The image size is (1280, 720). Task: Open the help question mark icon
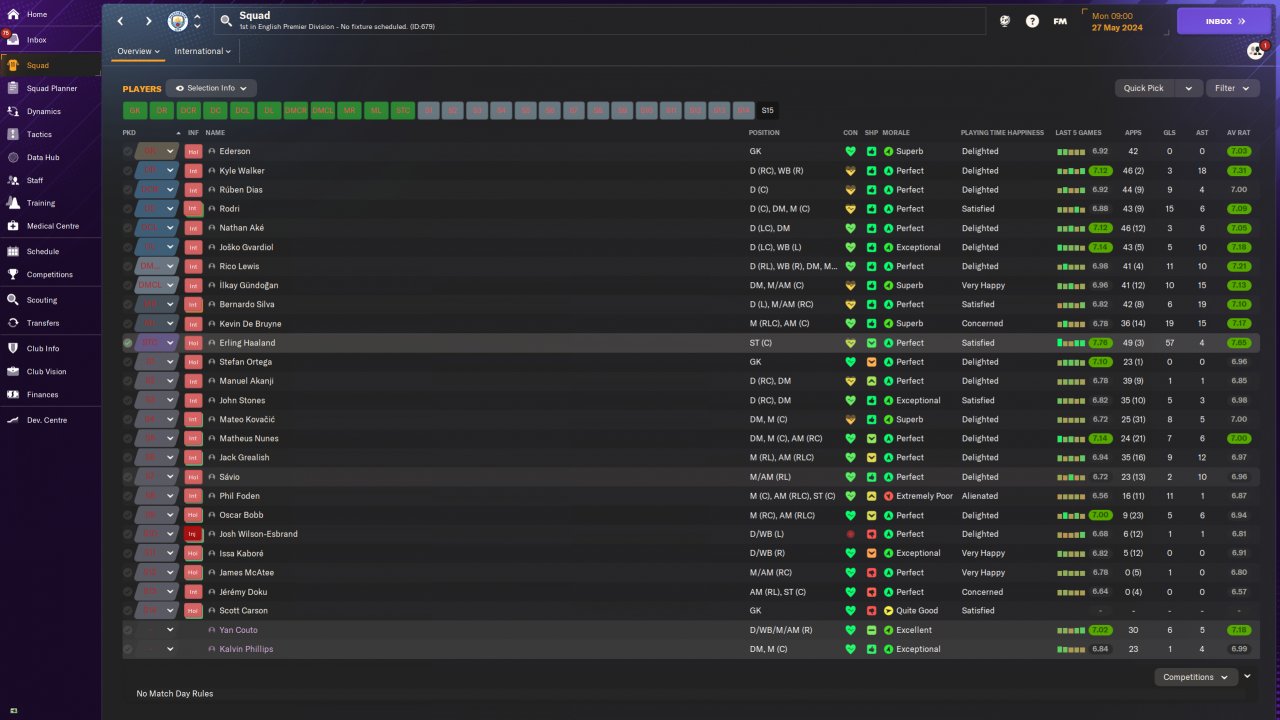1032,21
